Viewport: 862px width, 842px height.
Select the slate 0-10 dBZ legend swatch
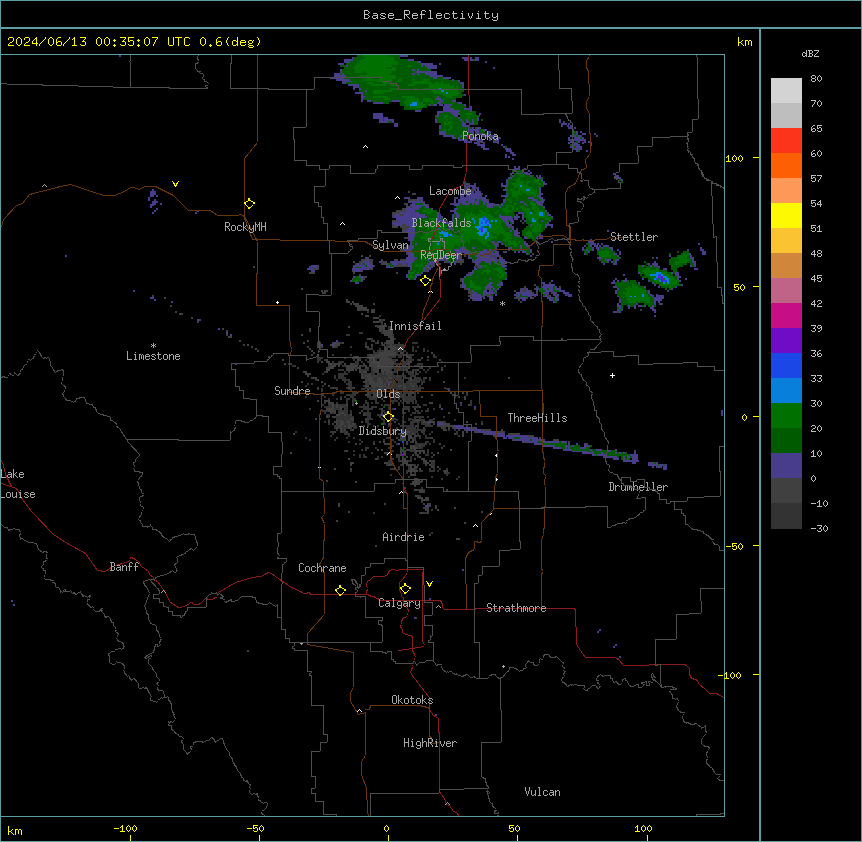(x=786, y=466)
